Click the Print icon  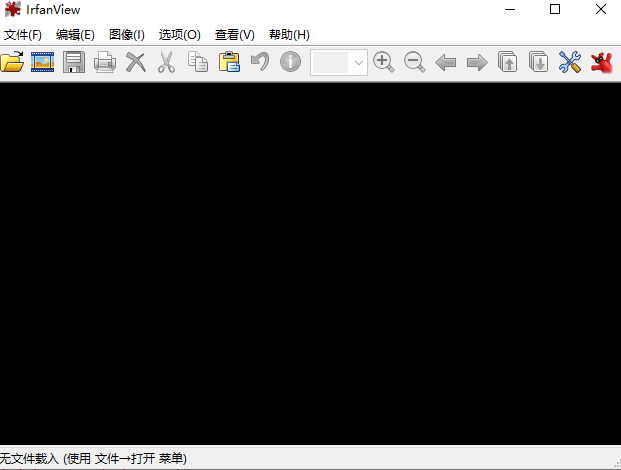[x=105, y=62]
